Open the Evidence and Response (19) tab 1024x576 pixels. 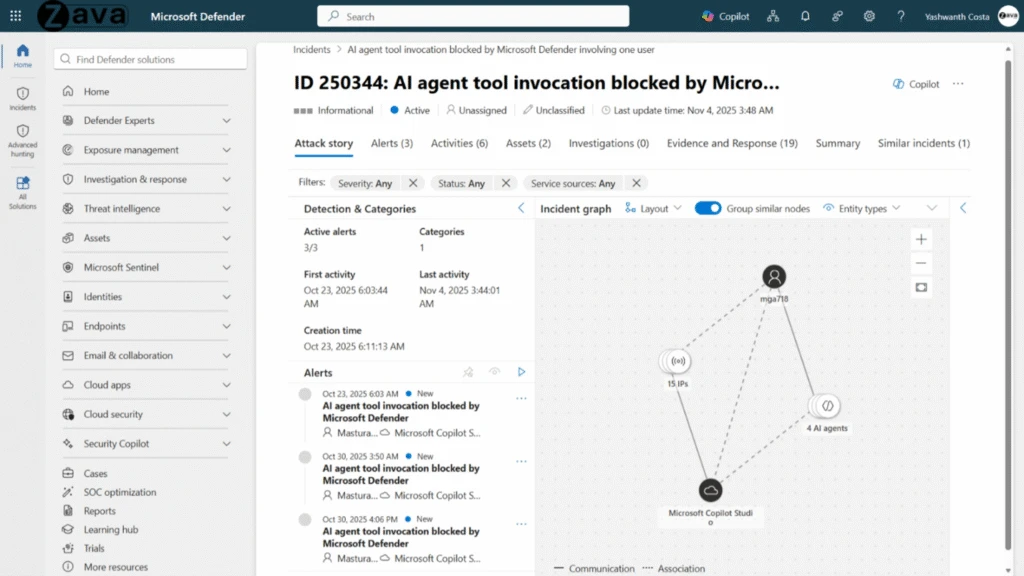732,143
